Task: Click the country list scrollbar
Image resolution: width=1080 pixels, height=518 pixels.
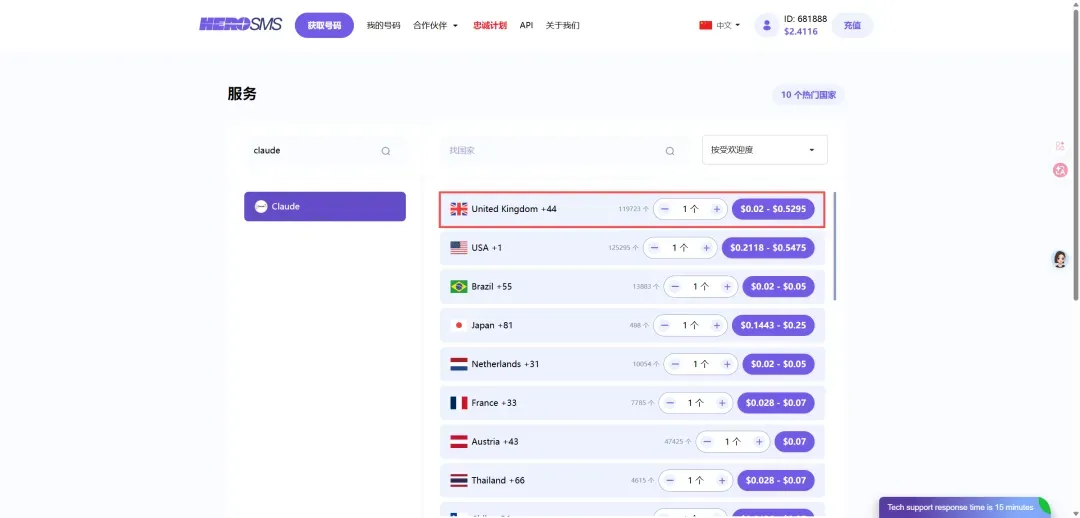Action: click(x=834, y=245)
